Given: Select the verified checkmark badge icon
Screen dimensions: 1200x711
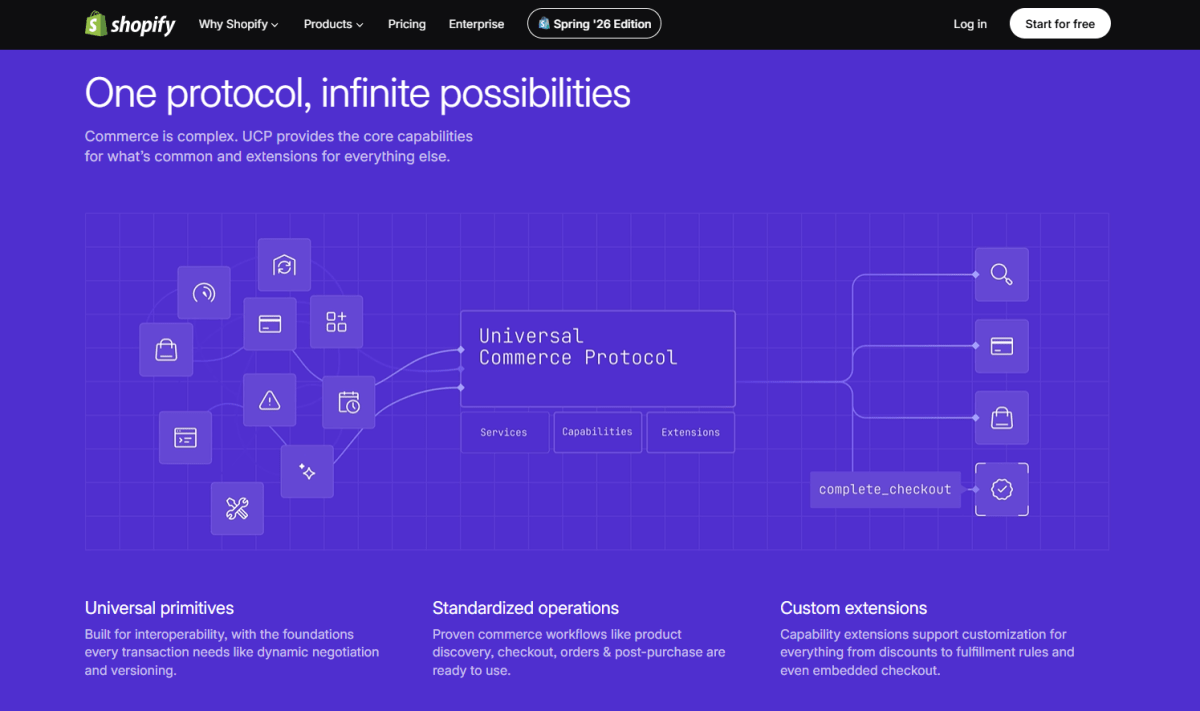Looking at the screenshot, I should coord(1001,489).
